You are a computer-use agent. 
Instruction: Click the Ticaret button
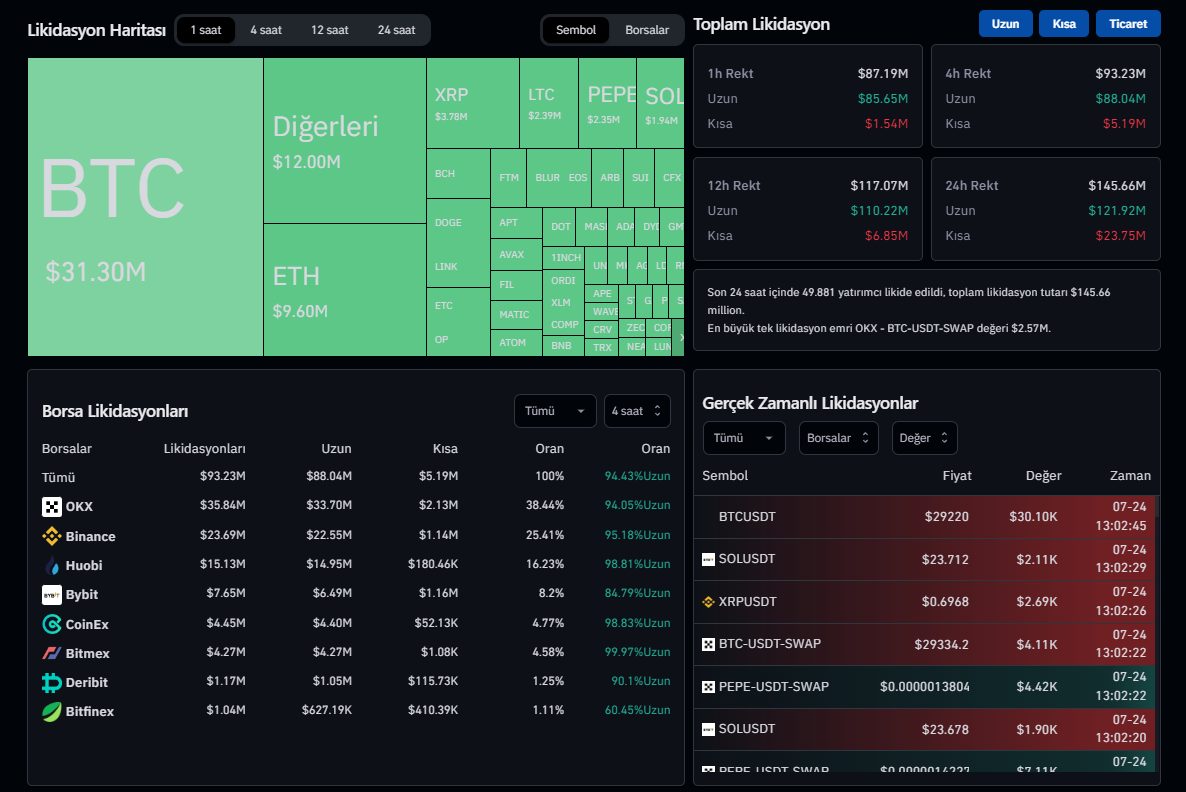click(1128, 24)
